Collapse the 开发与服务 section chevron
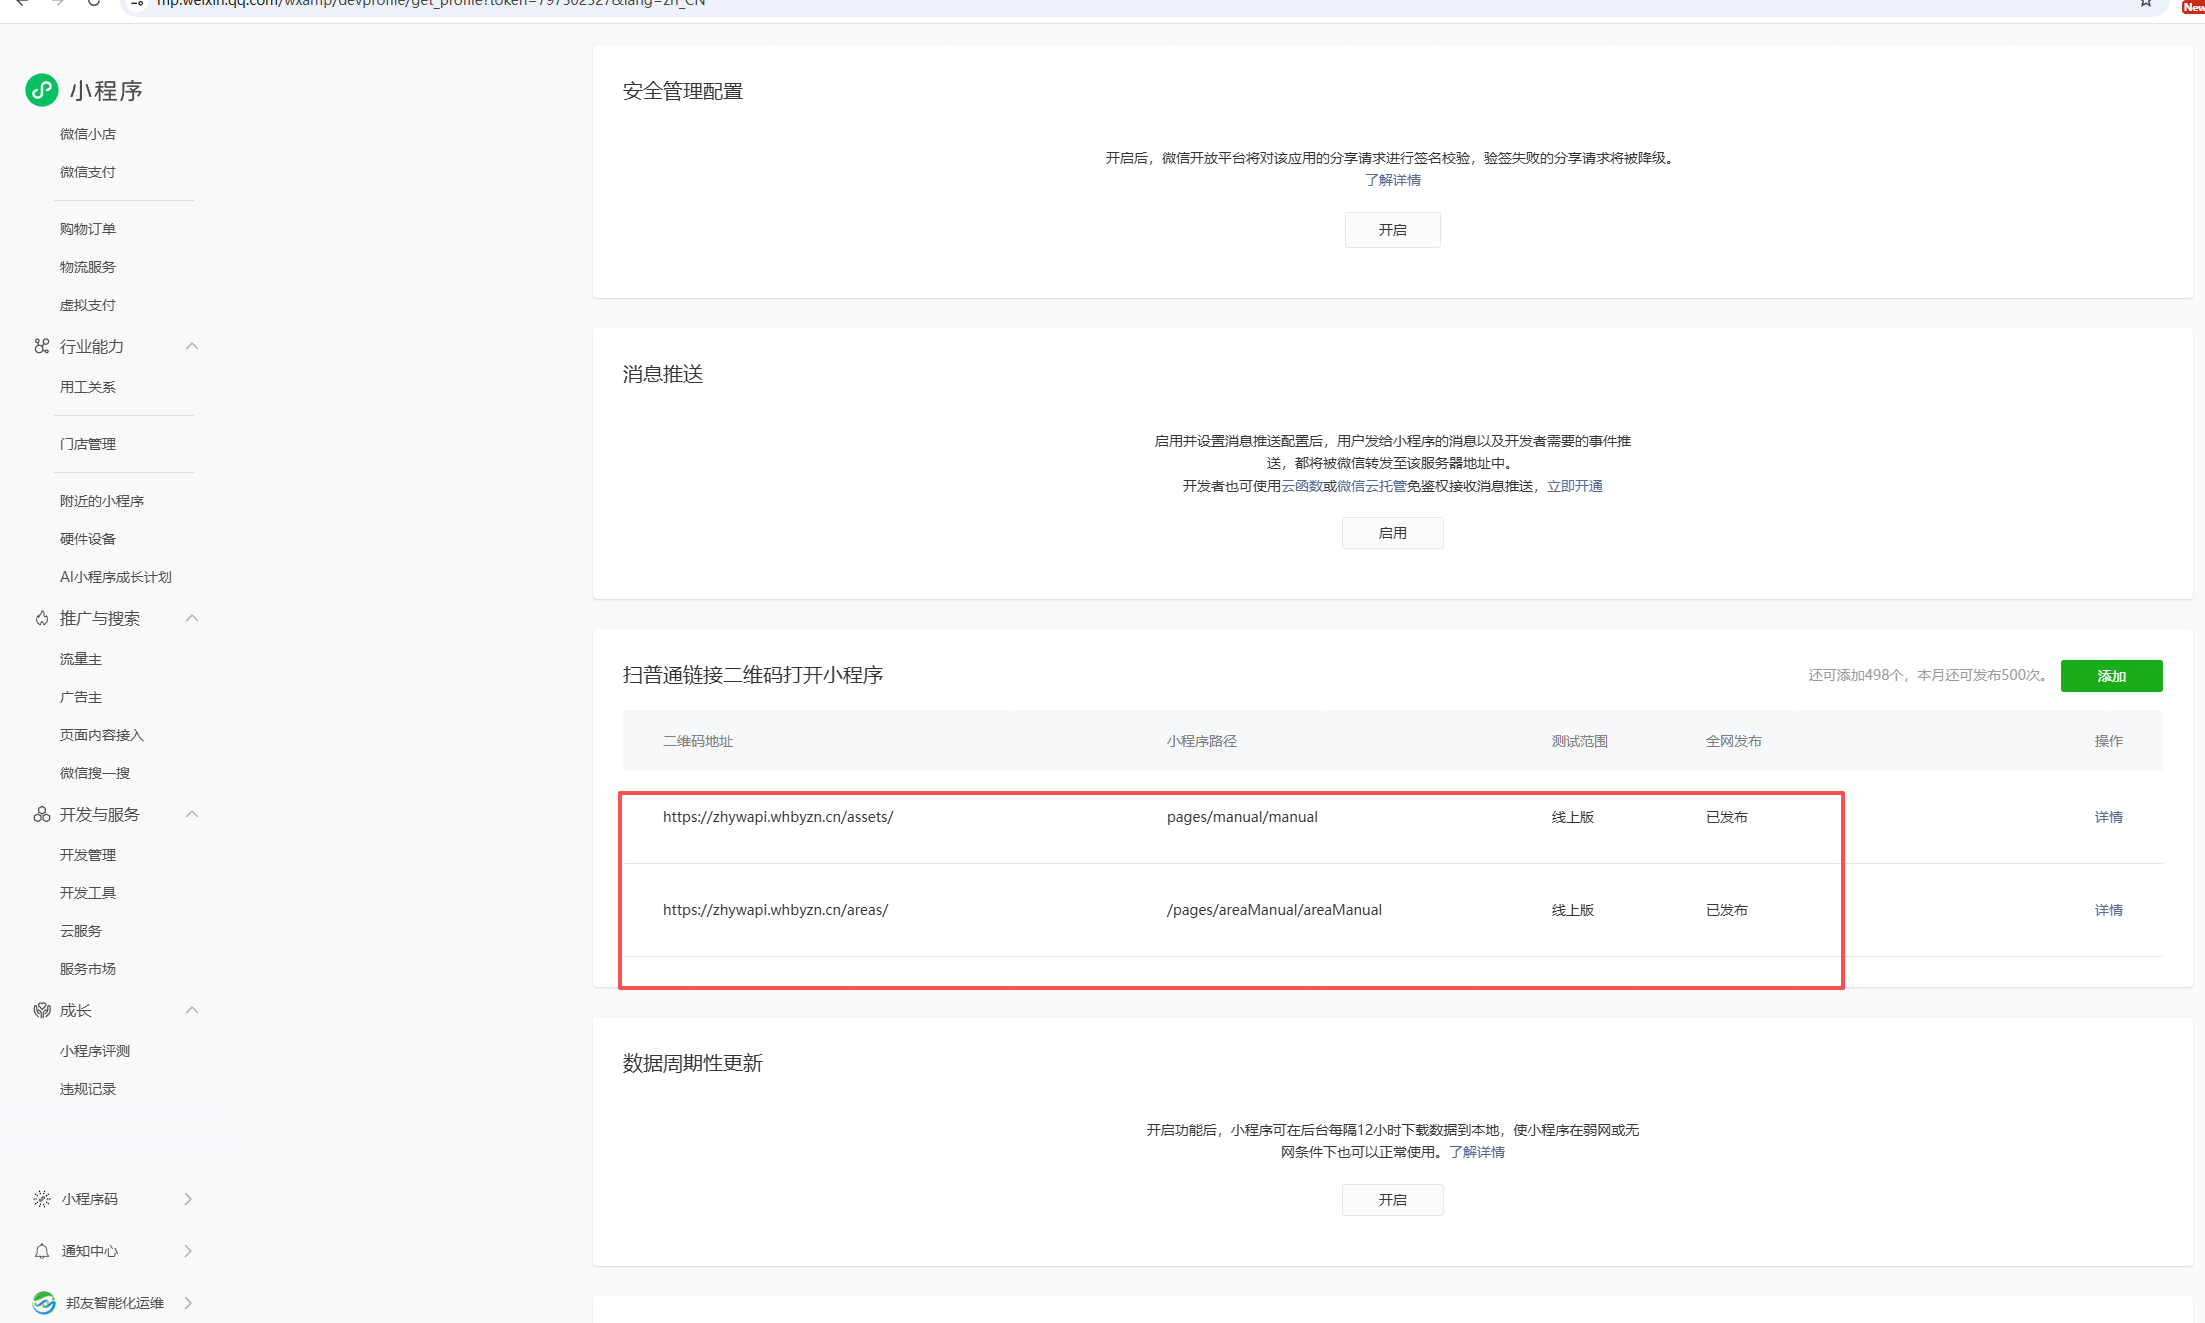This screenshot has width=2205, height=1323. (x=192, y=814)
